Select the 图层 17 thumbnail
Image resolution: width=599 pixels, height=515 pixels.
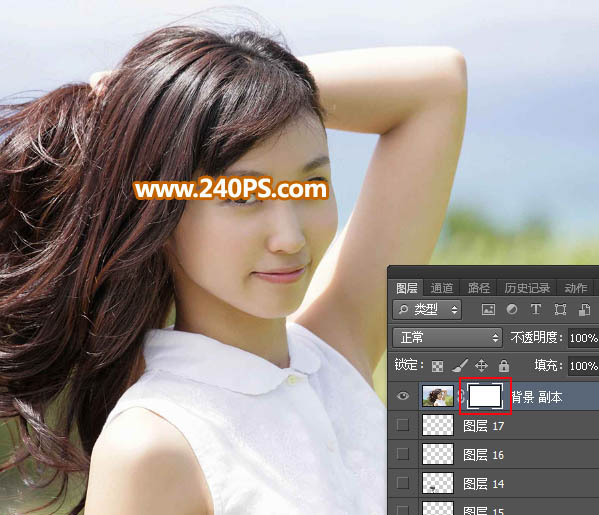438,425
